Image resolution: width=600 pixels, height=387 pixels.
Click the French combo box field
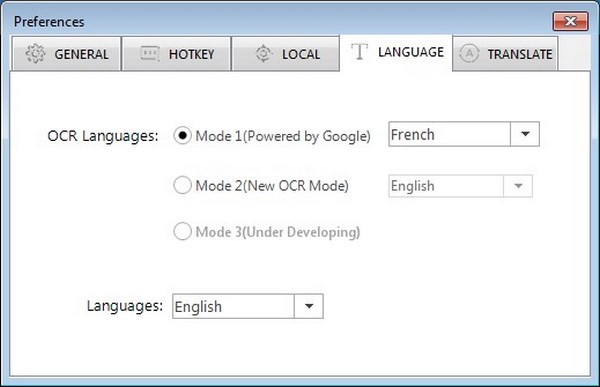[464, 134]
